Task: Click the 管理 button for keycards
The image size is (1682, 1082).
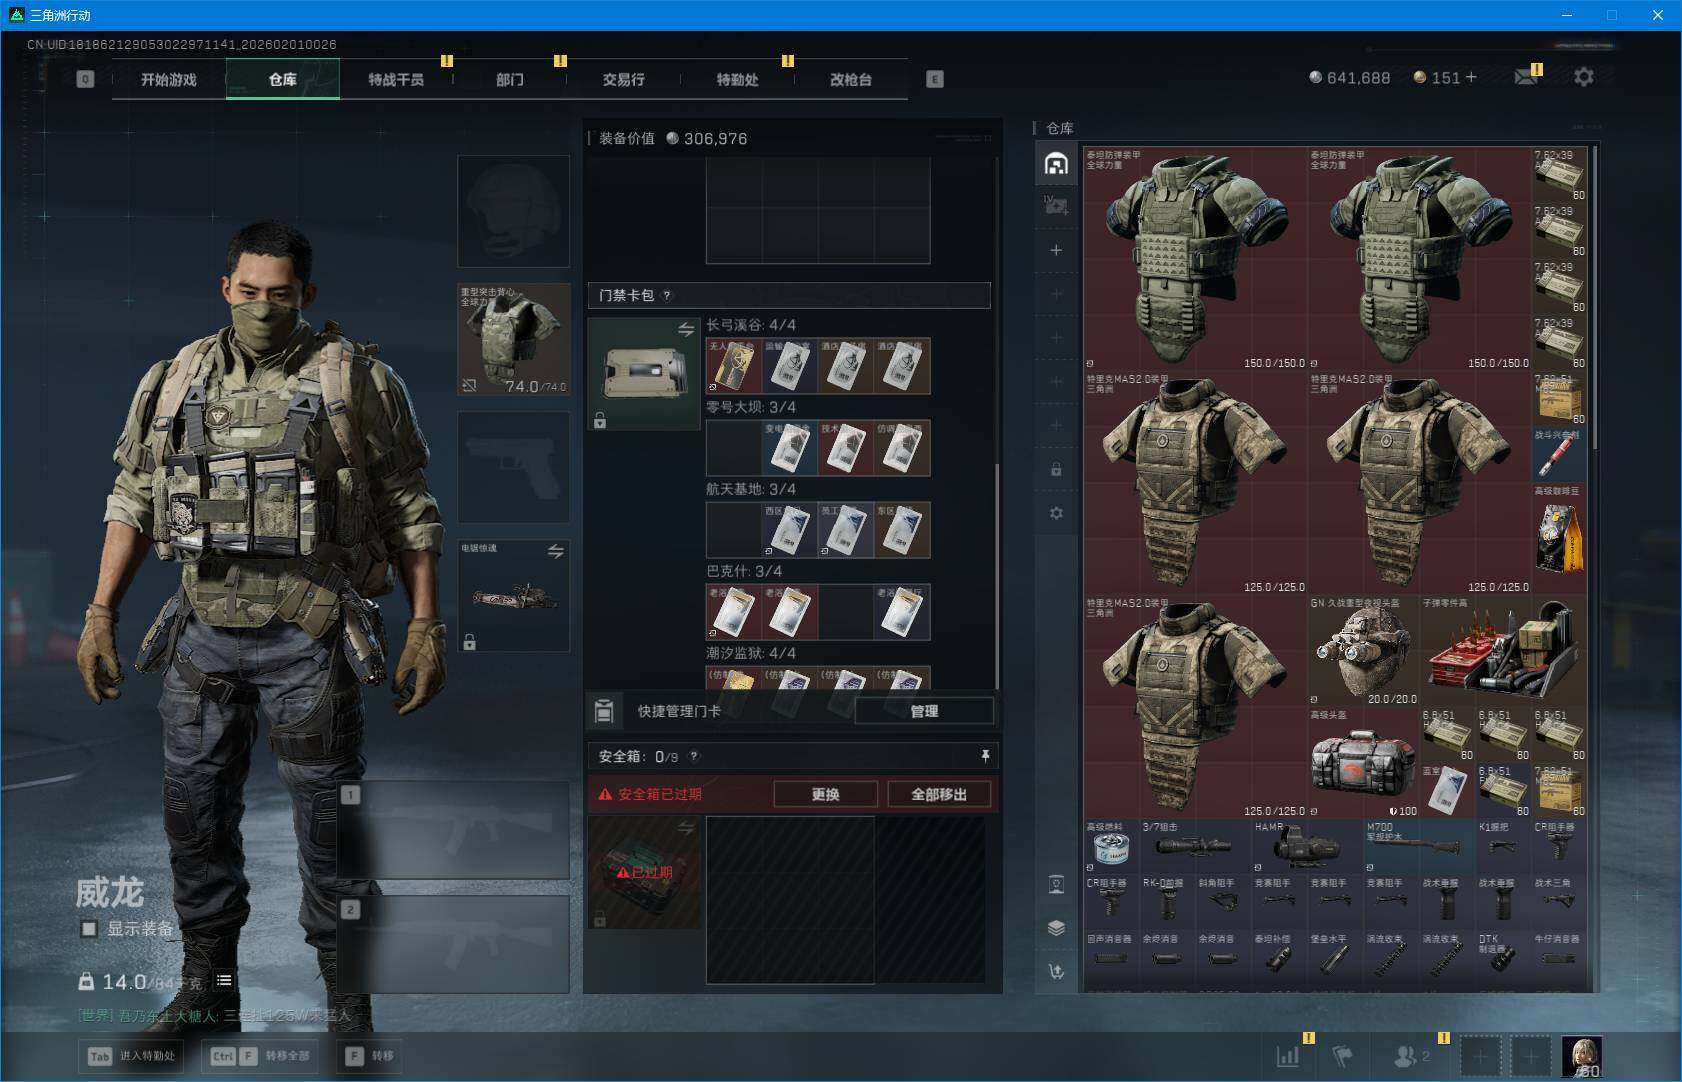Action: [x=924, y=711]
